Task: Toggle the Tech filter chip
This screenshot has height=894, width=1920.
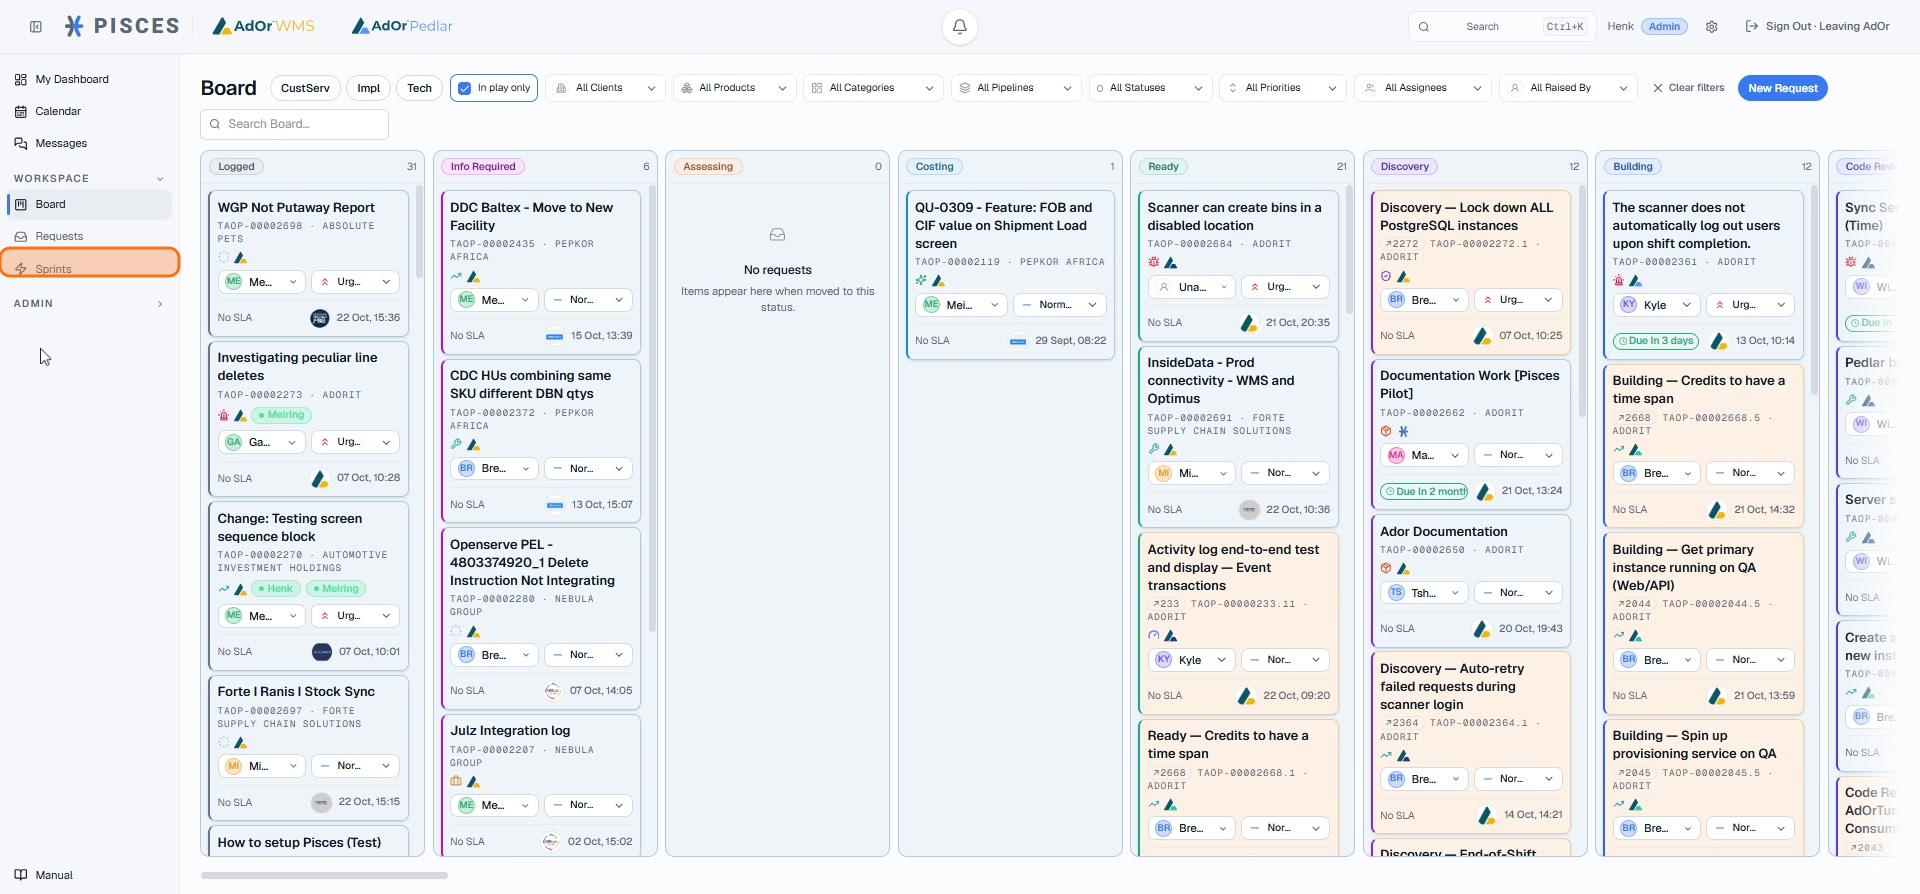Action: [x=419, y=88]
